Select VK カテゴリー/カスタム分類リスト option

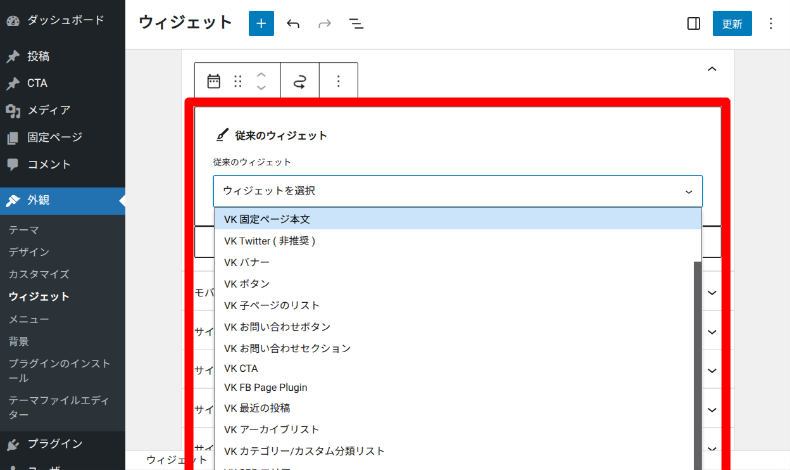(x=454, y=451)
